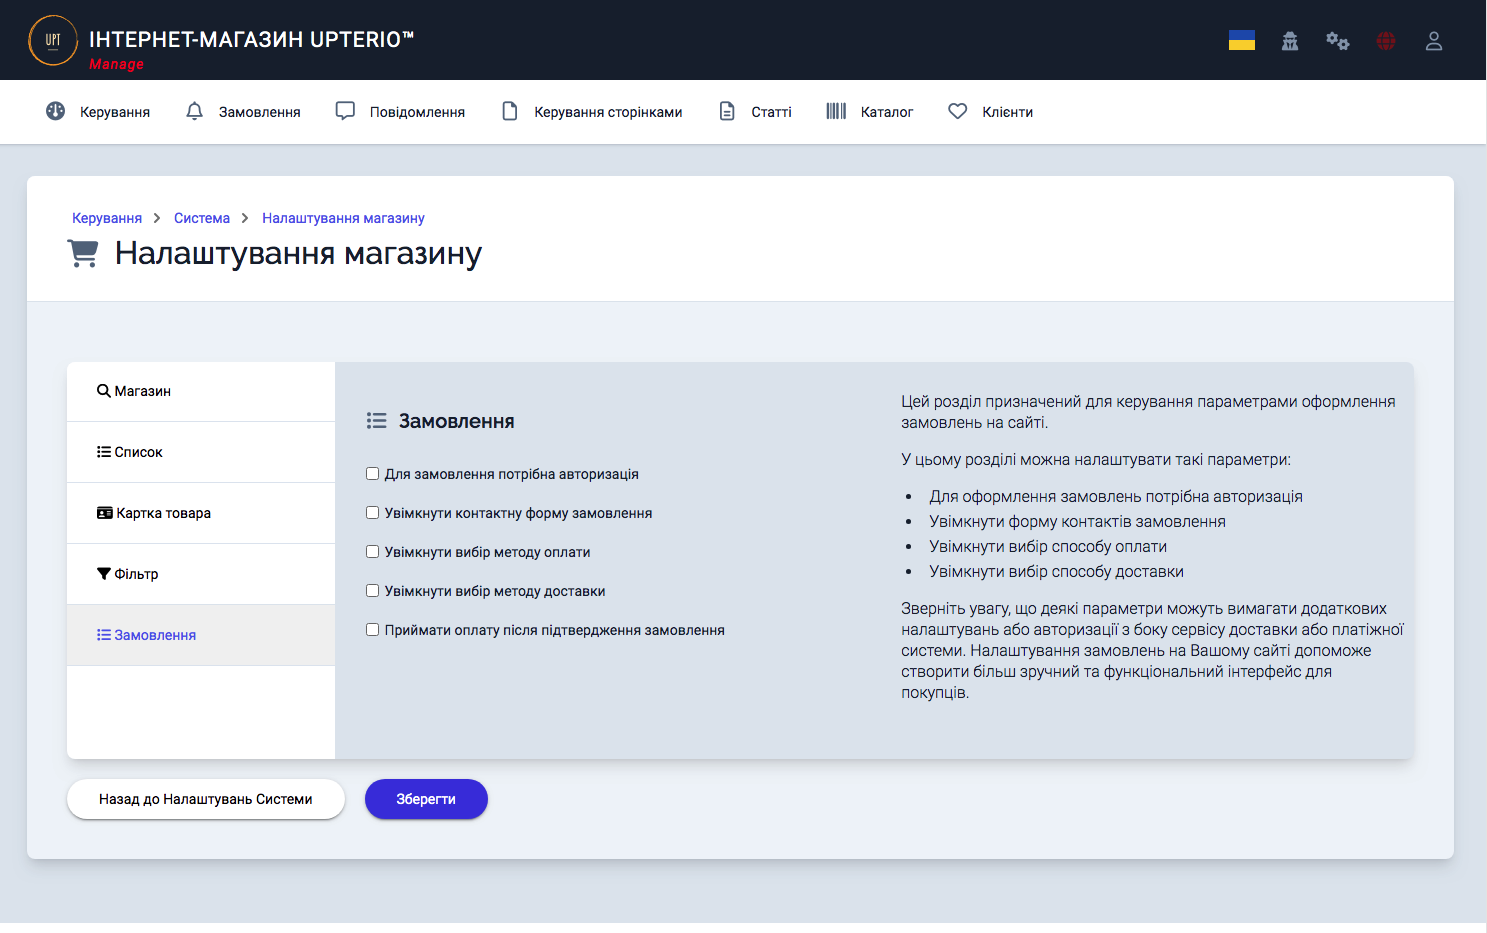
Task: Click the red globe icon
Action: coord(1386,41)
